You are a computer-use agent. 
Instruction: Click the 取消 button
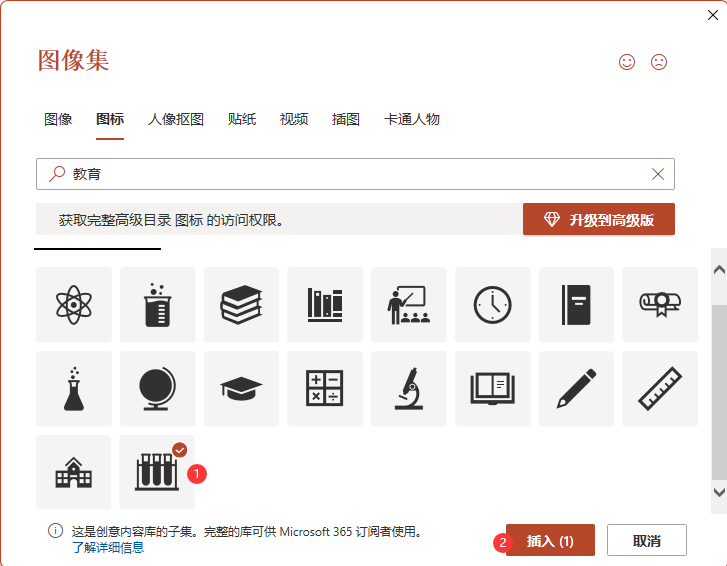647,540
